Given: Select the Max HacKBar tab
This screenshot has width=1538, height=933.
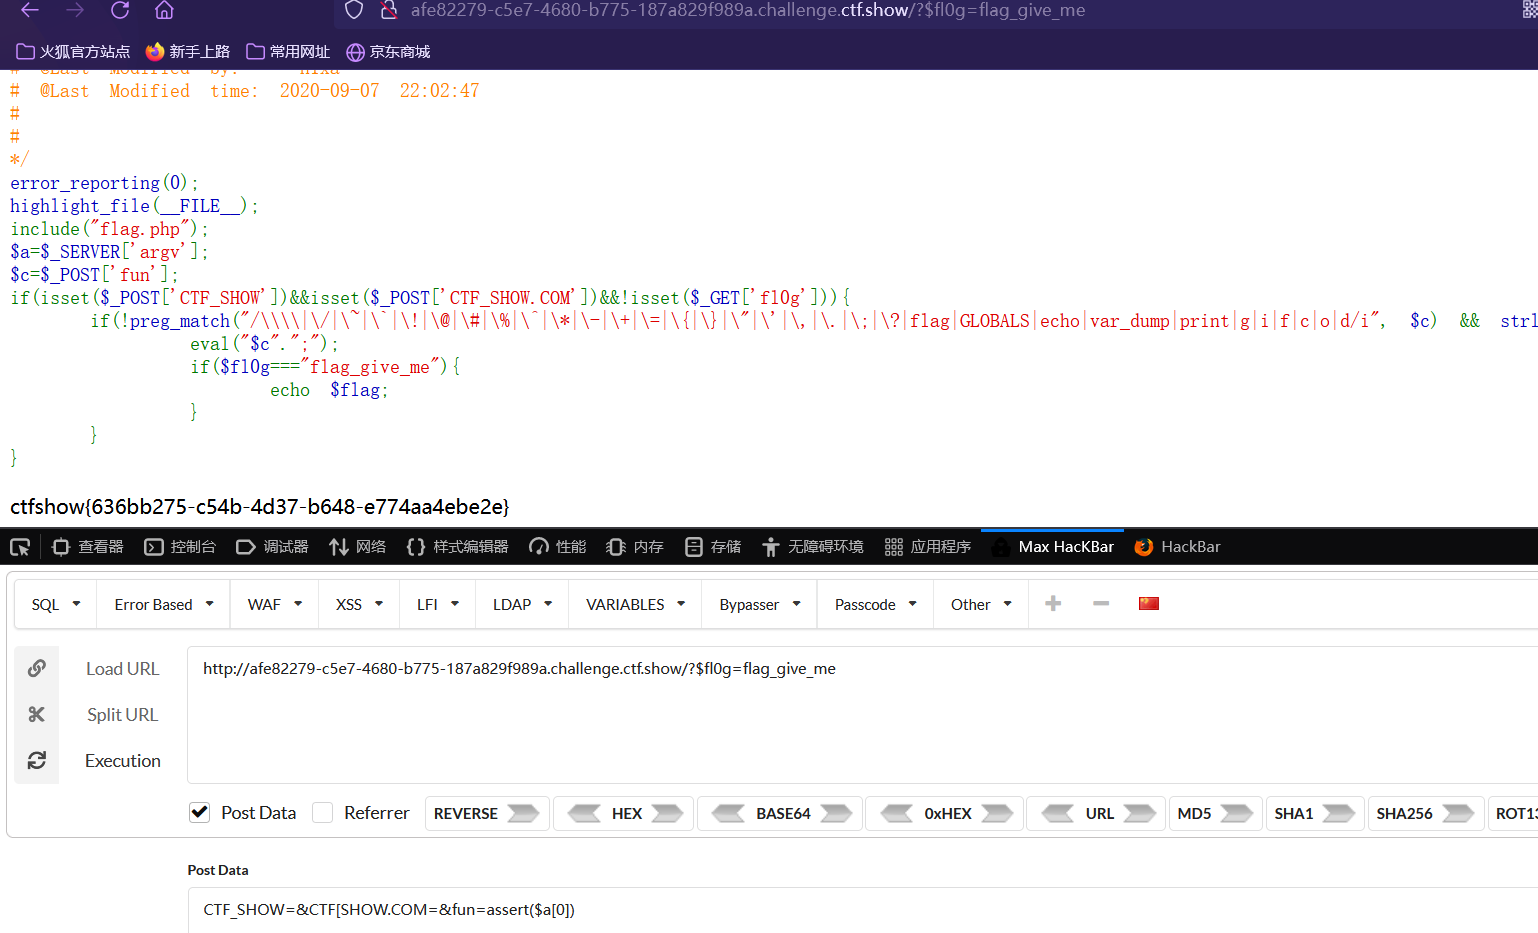Looking at the screenshot, I should click(1053, 547).
